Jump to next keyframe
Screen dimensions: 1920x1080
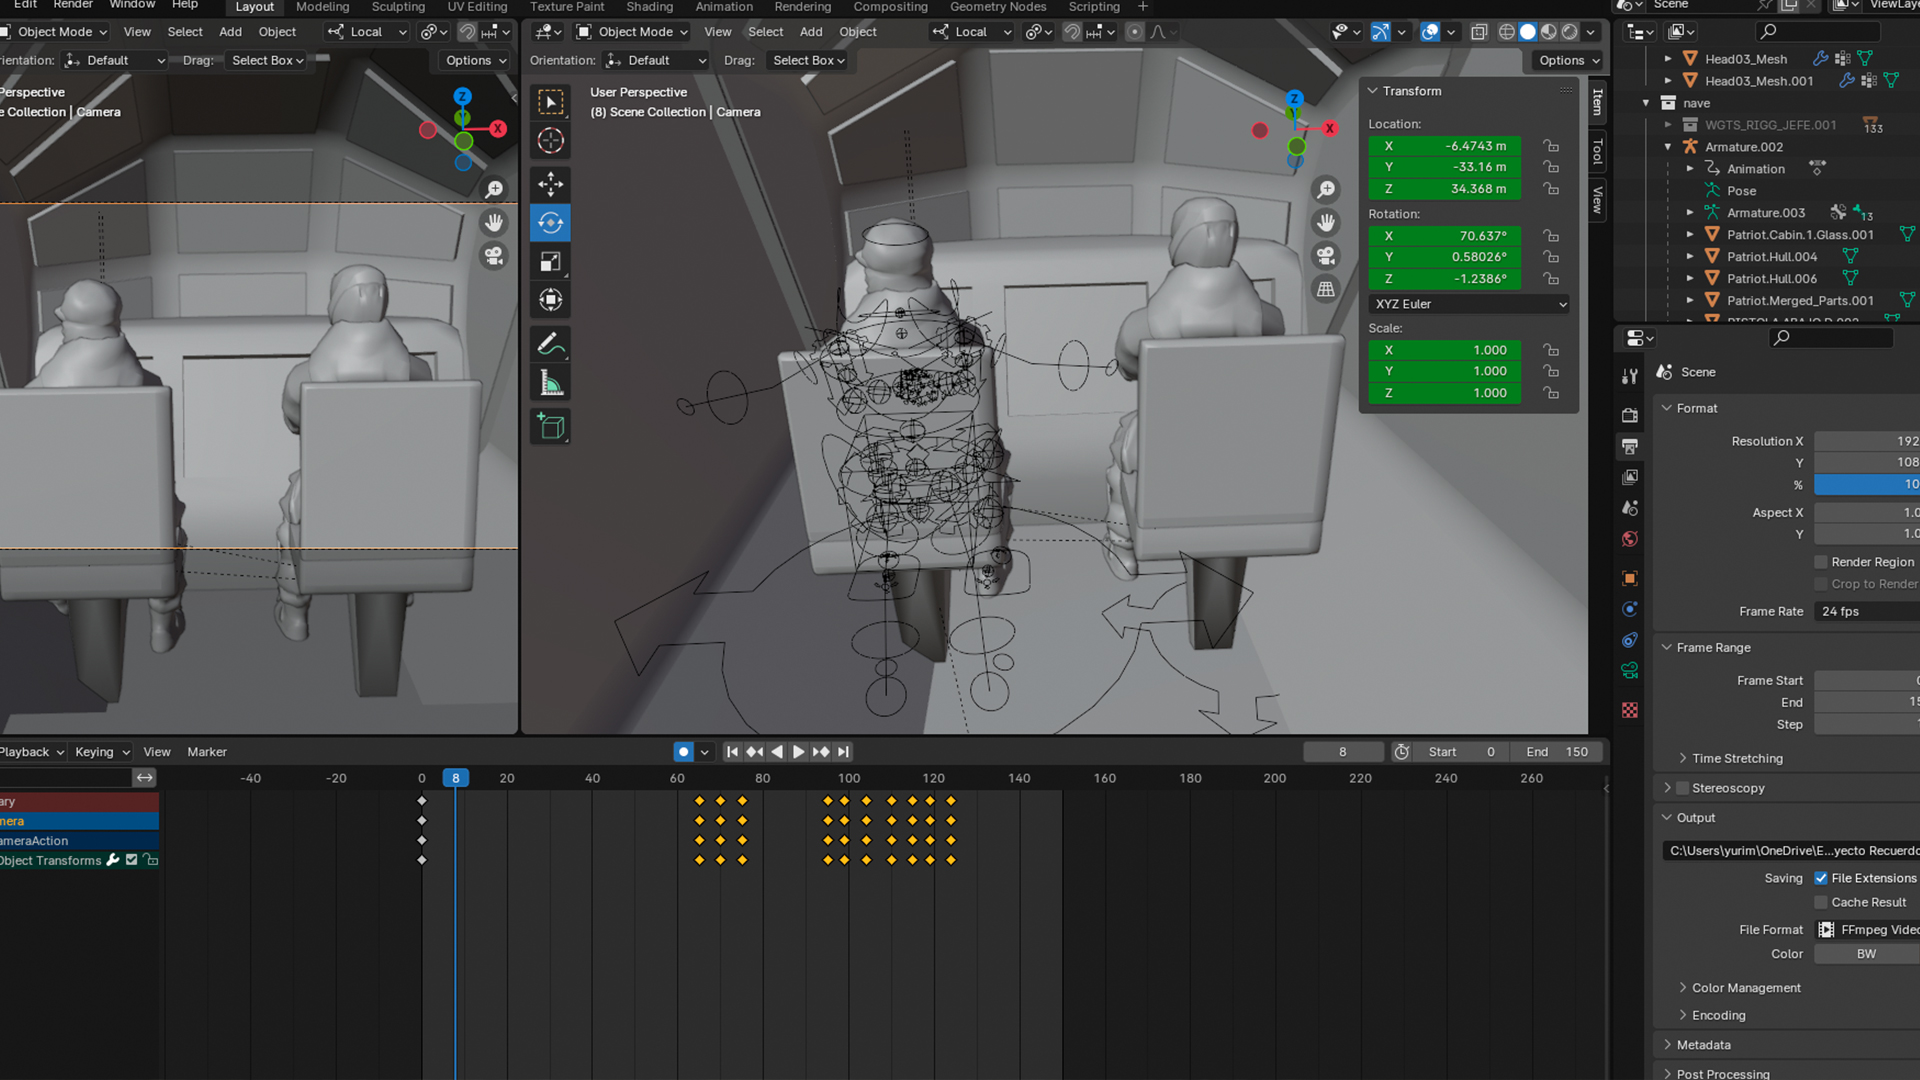click(821, 752)
